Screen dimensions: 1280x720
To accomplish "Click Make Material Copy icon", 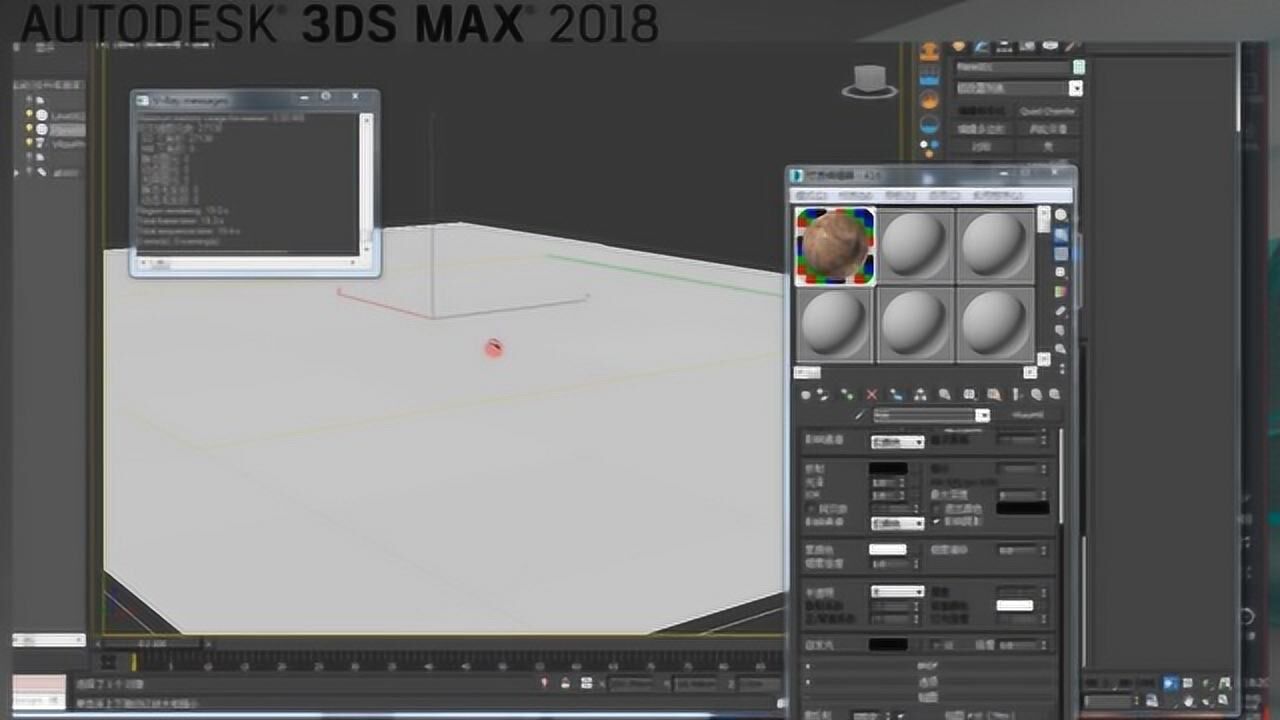I will 896,395.
